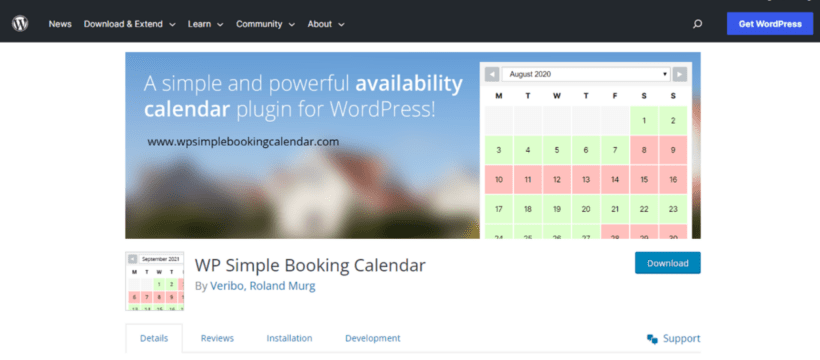
Task: Expand the Learn menu chevron
Action: 220,25
